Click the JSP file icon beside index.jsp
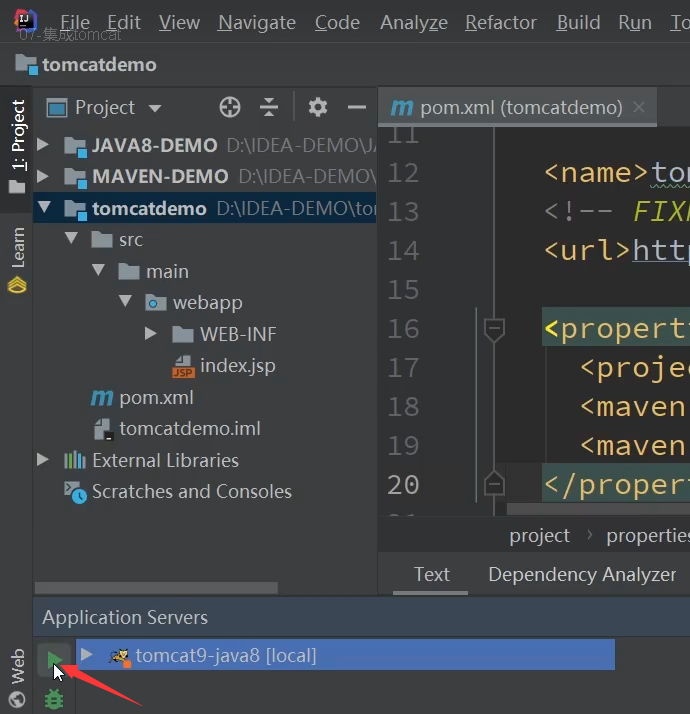This screenshot has width=690, height=714. click(184, 367)
